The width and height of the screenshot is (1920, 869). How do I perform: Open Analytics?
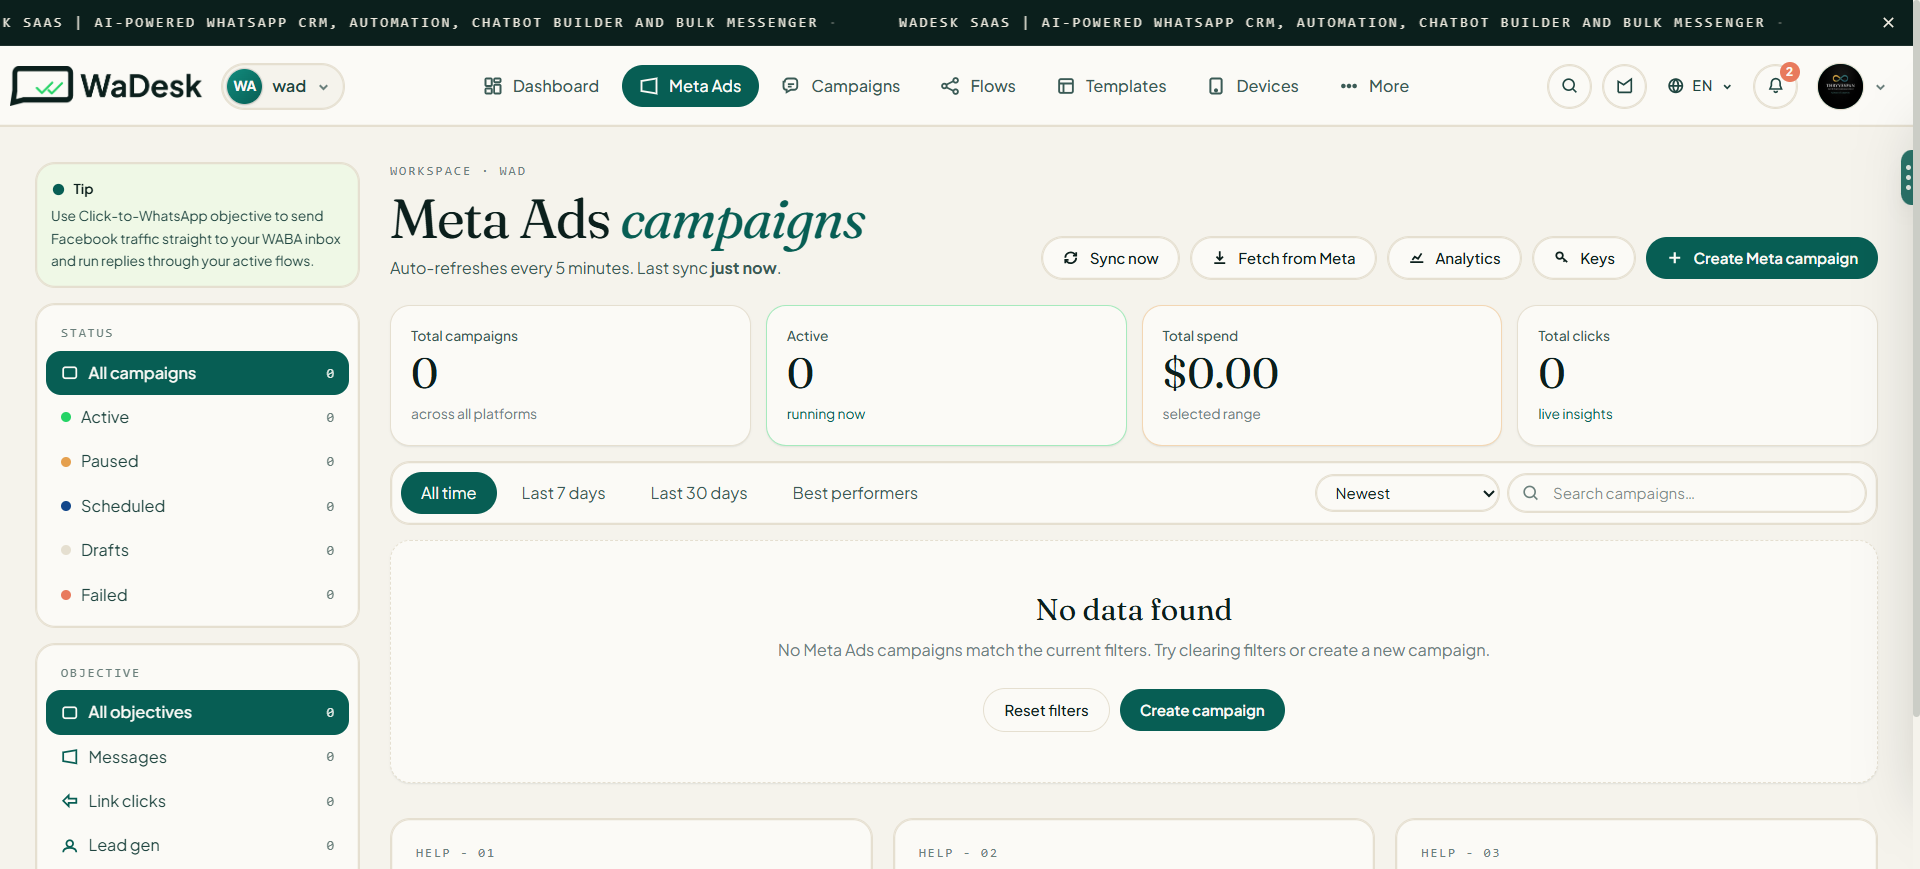click(1454, 258)
